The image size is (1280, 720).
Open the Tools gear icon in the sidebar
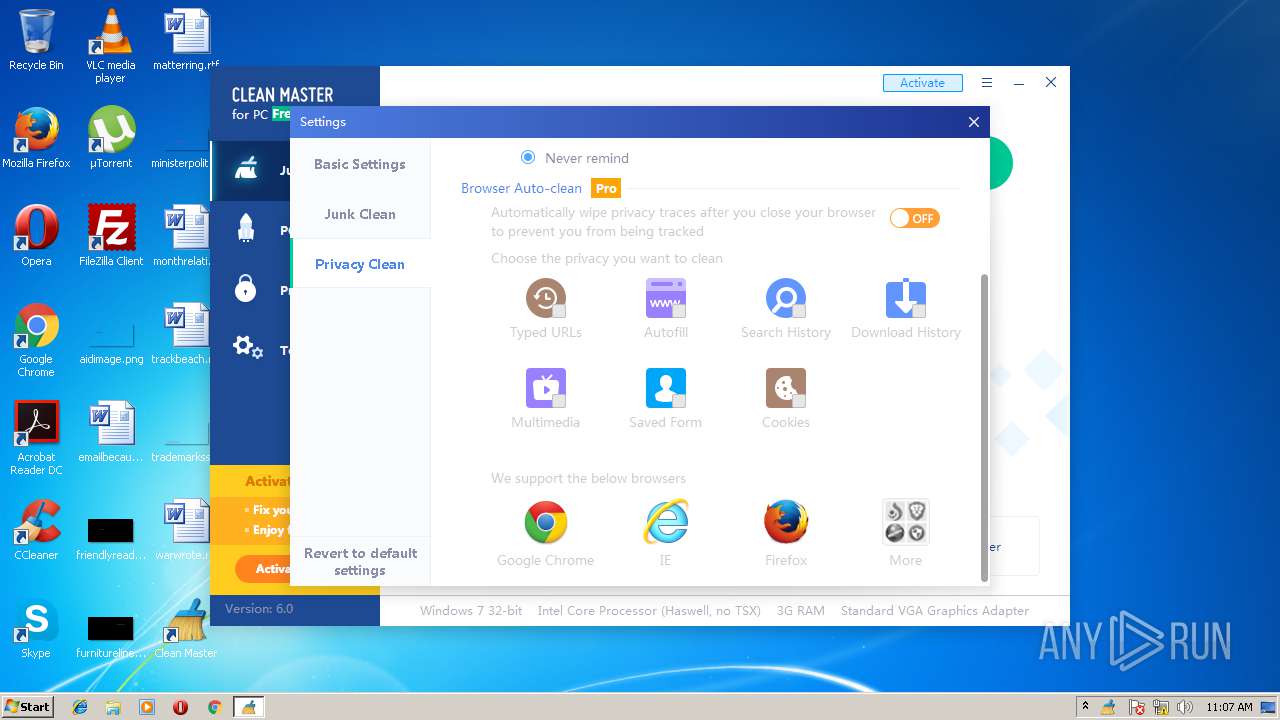[247, 348]
